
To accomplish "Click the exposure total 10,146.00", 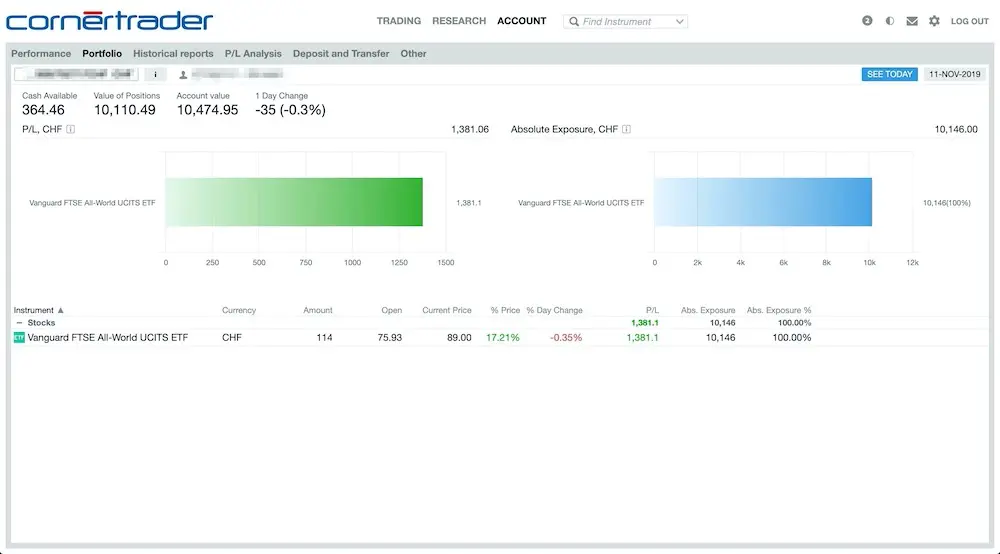I will [956, 129].
